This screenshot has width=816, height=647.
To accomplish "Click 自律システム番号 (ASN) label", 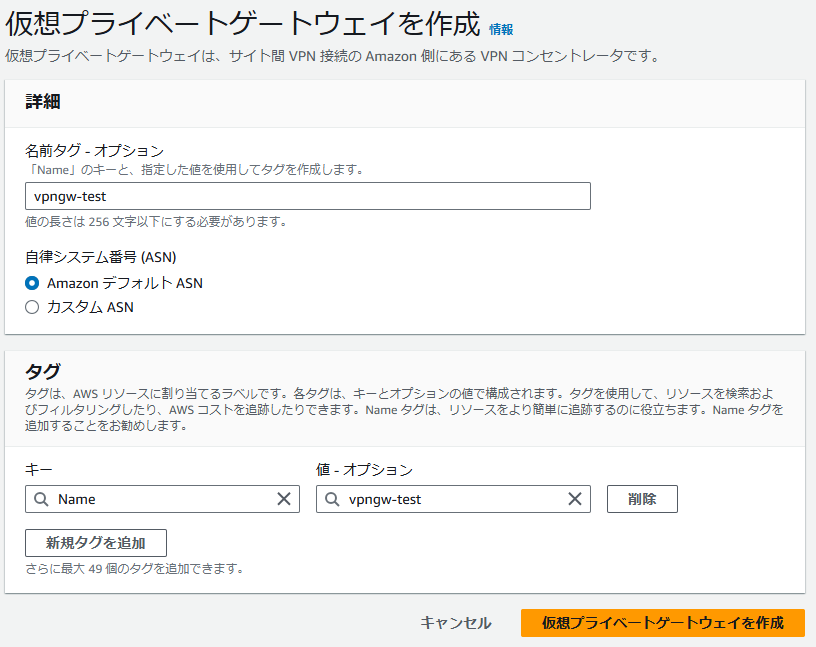I will 101,257.
